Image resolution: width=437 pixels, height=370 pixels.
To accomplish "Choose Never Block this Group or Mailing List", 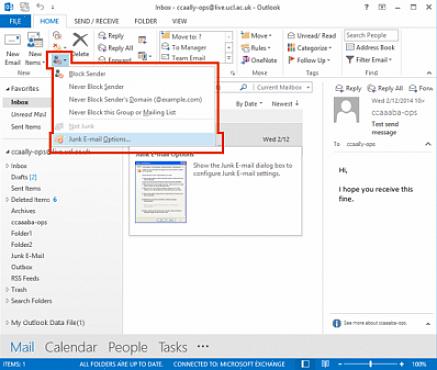I will (133, 112).
